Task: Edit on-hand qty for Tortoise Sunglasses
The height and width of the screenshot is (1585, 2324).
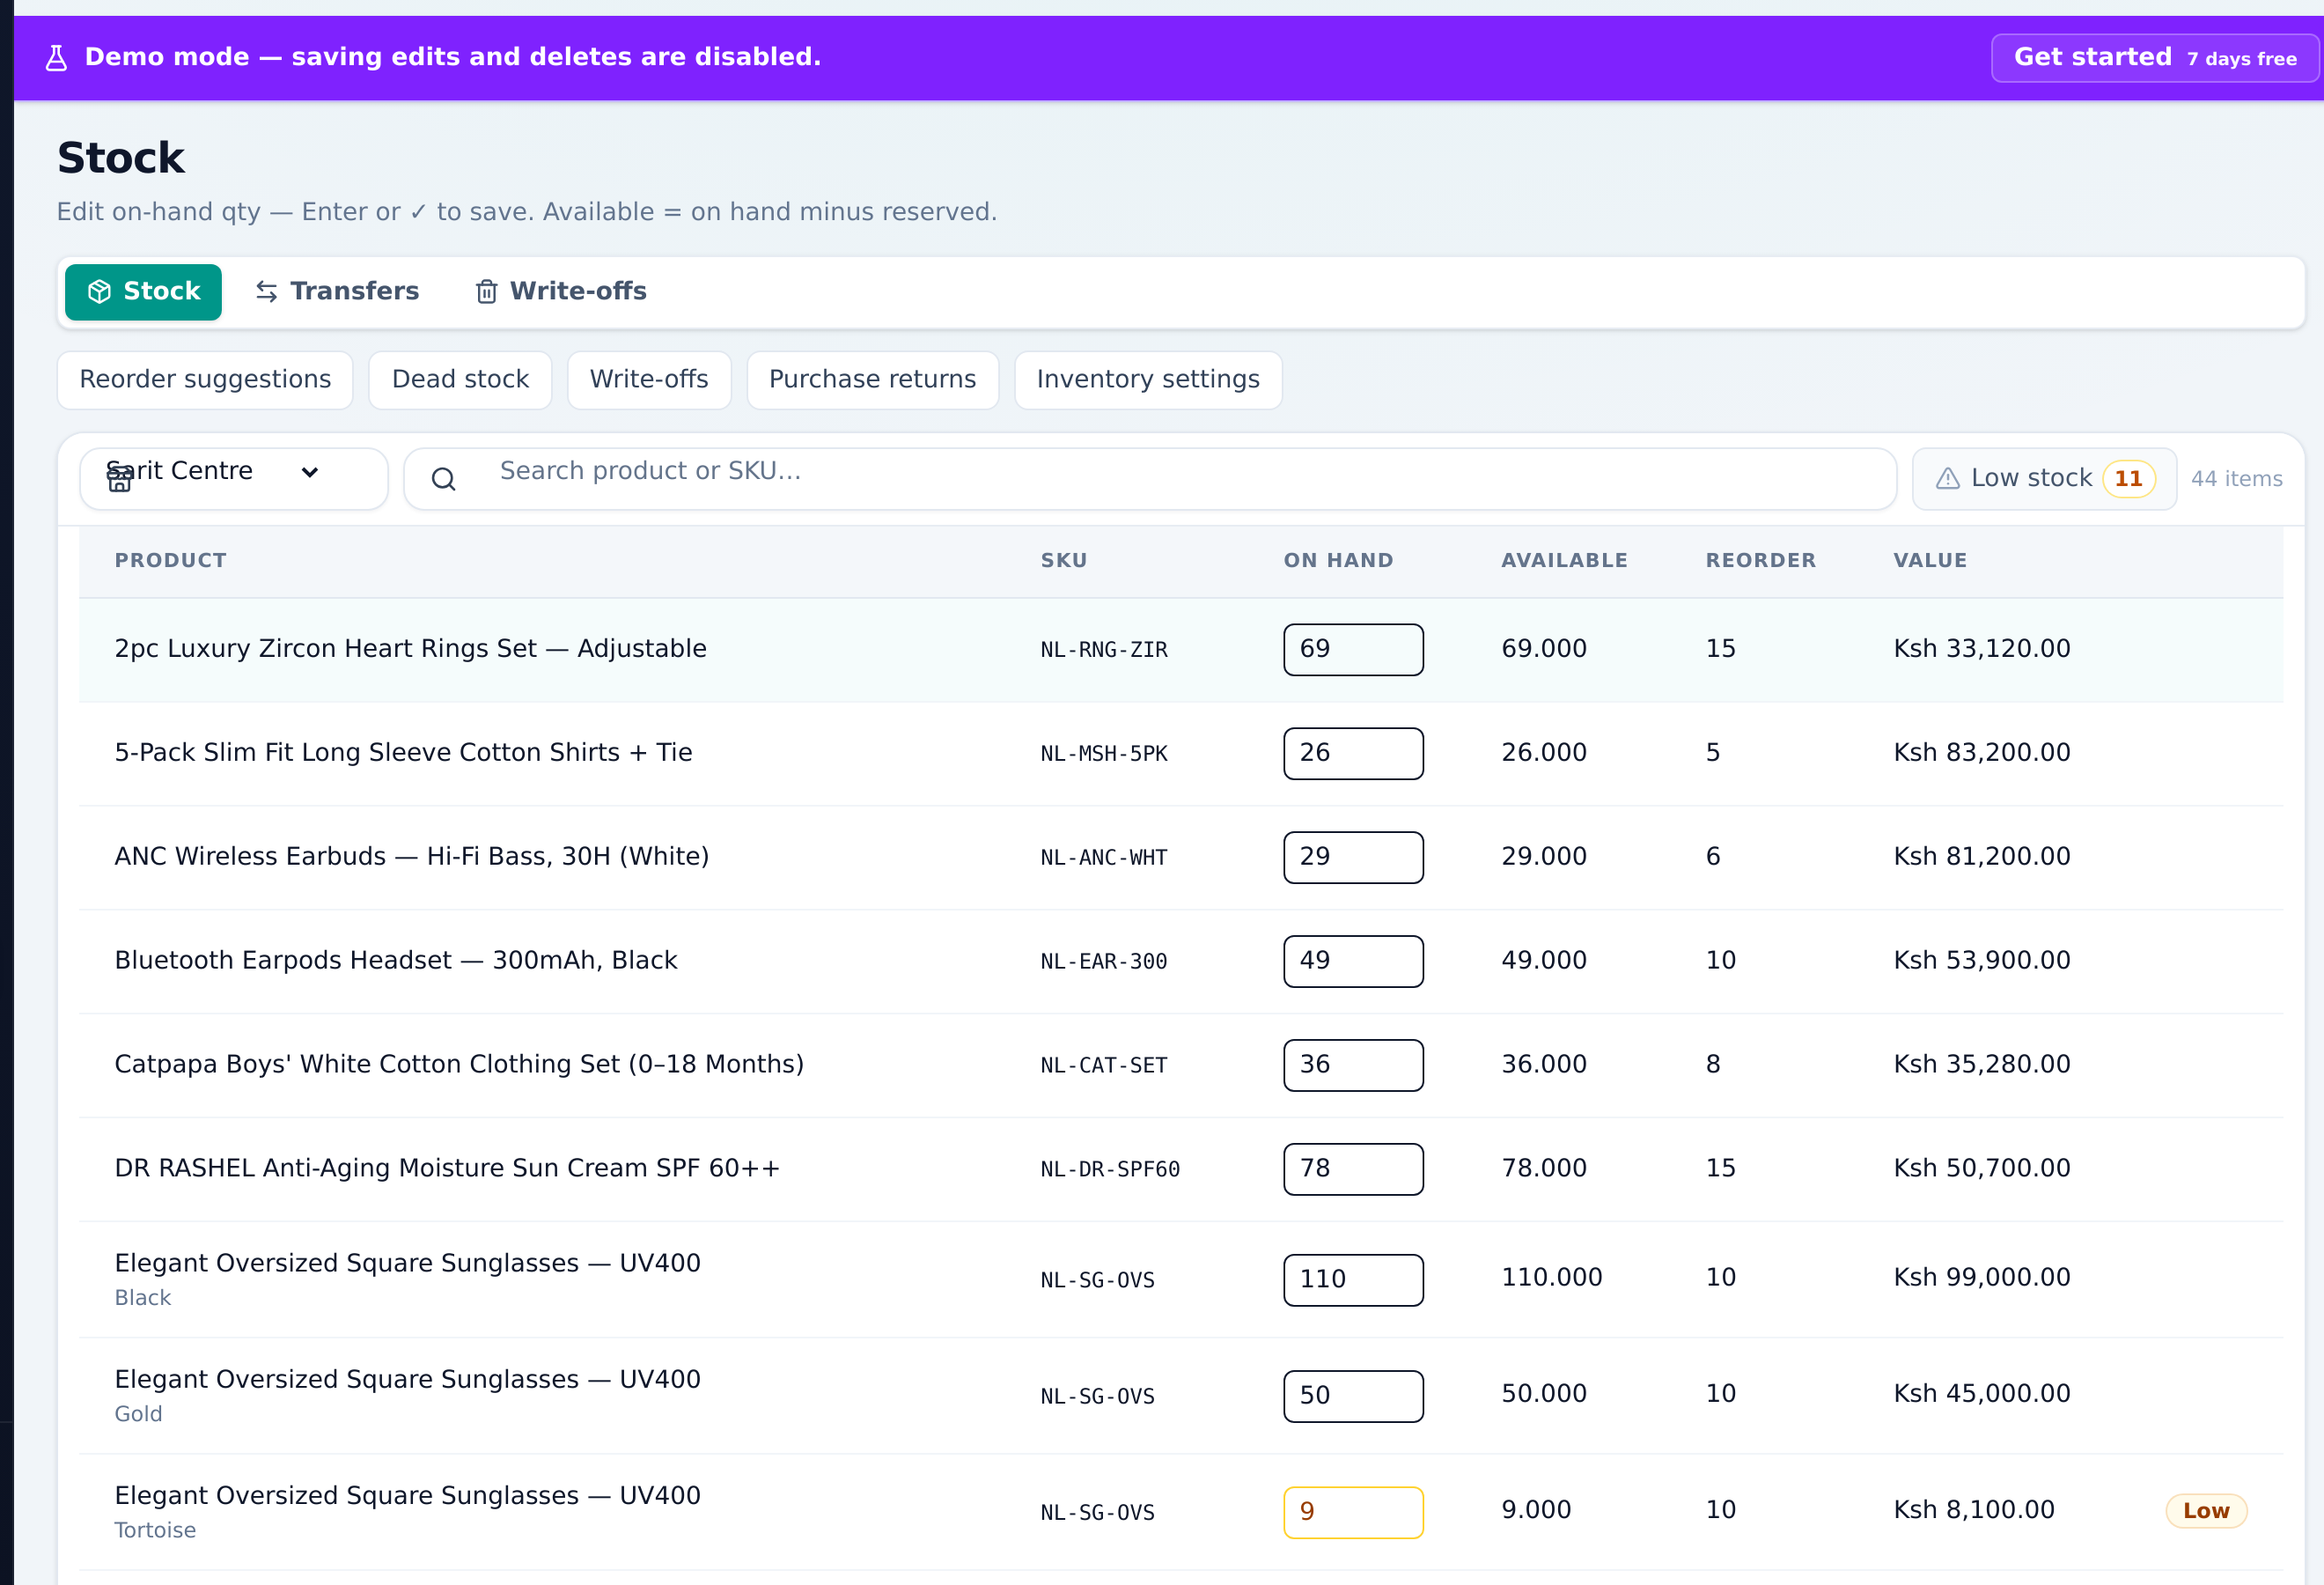Action: (1353, 1513)
